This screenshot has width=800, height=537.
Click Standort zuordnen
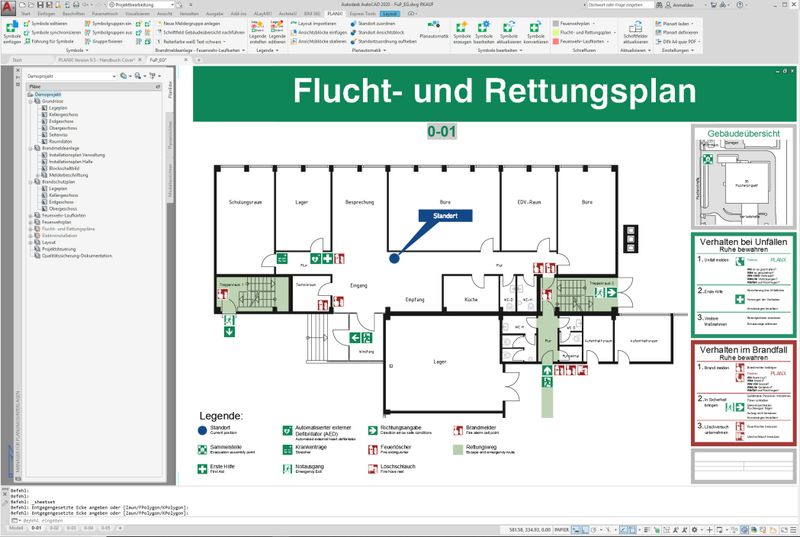372,23
